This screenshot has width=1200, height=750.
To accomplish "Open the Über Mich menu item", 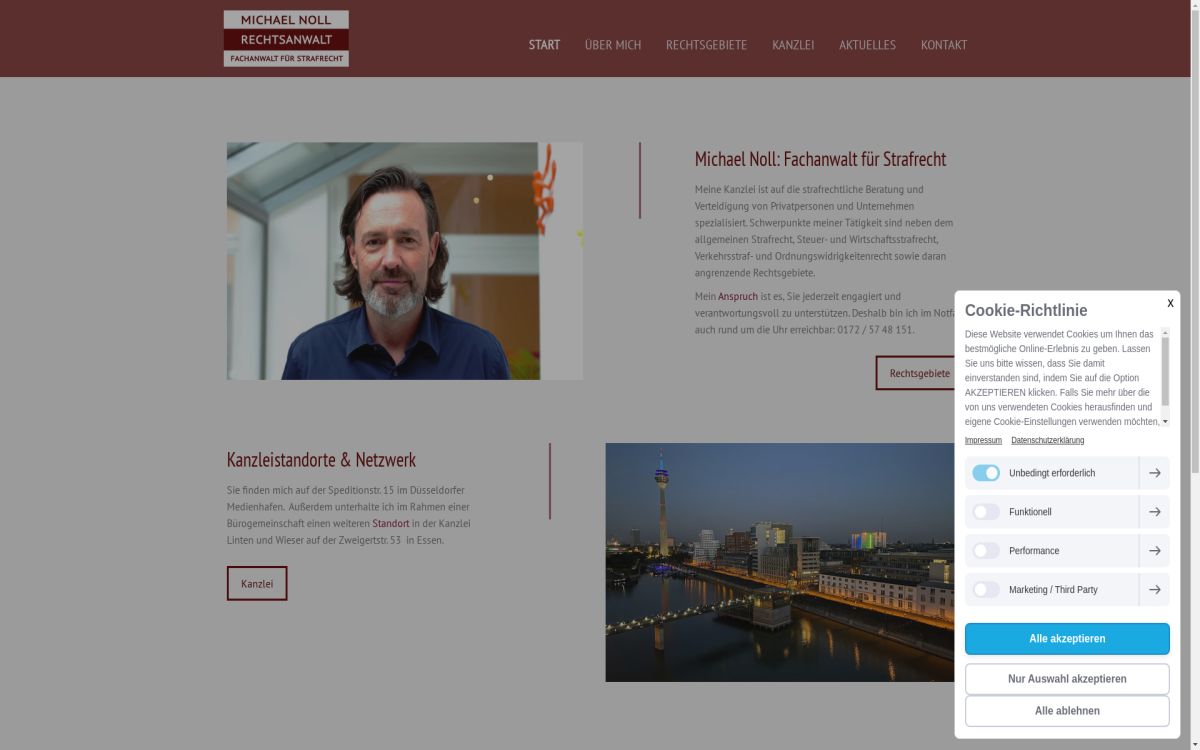I will click(613, 45).
